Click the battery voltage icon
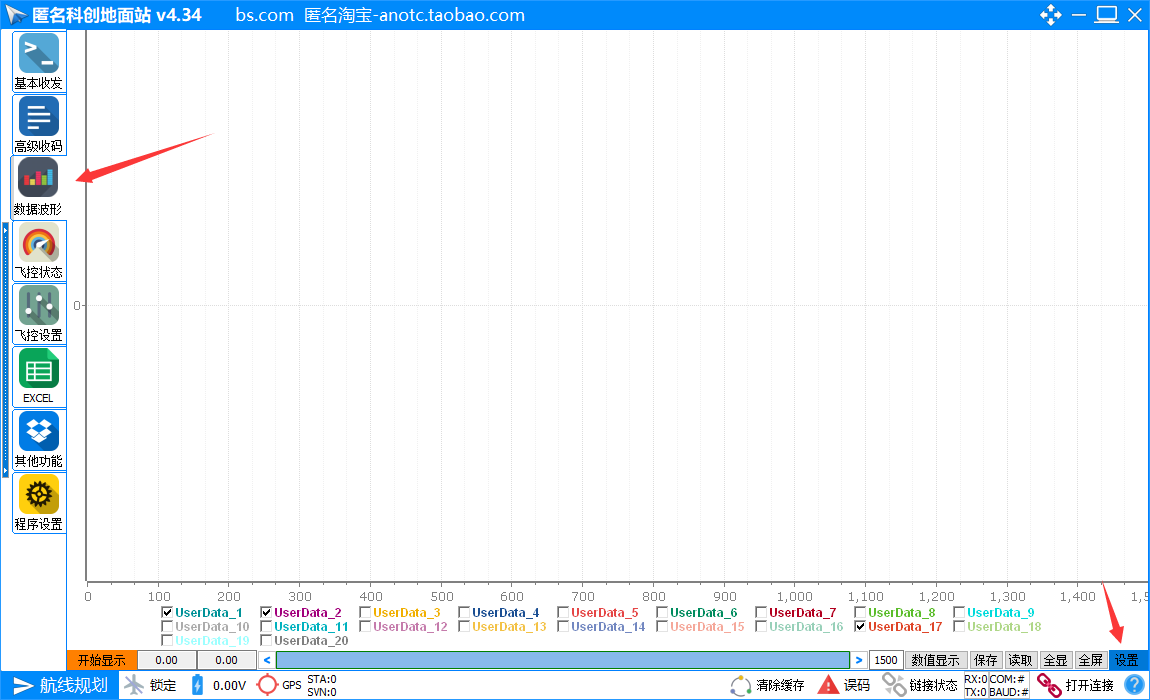Viewport: 1150px width, 700px height. pos(197,685)
